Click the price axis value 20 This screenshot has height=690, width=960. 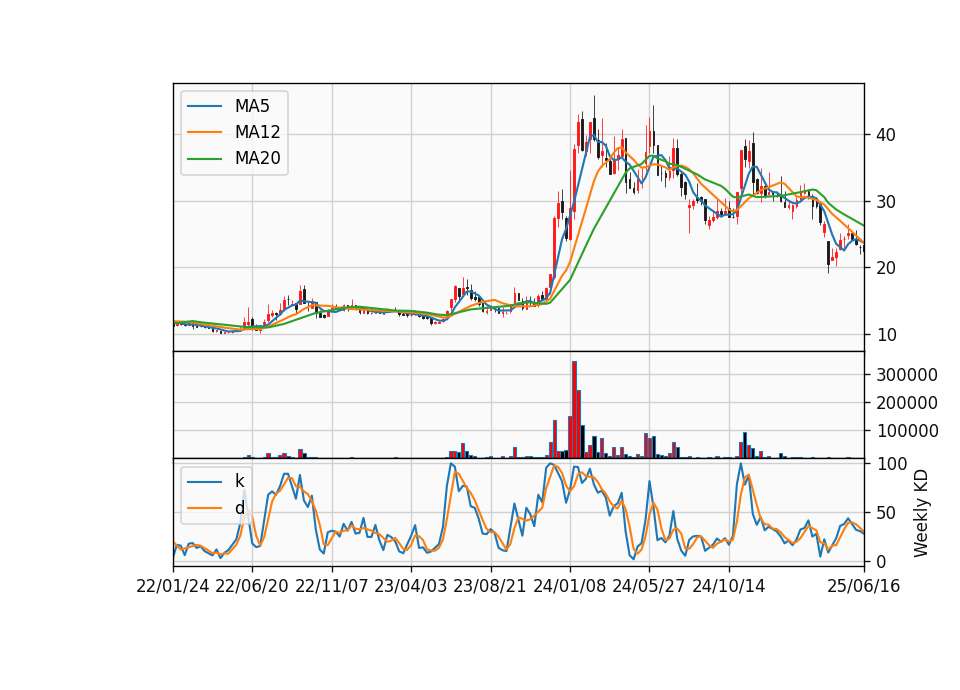886,268
